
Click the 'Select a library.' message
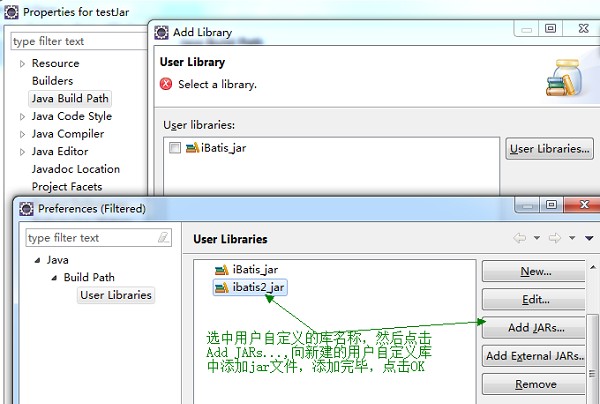pos(217,84)
